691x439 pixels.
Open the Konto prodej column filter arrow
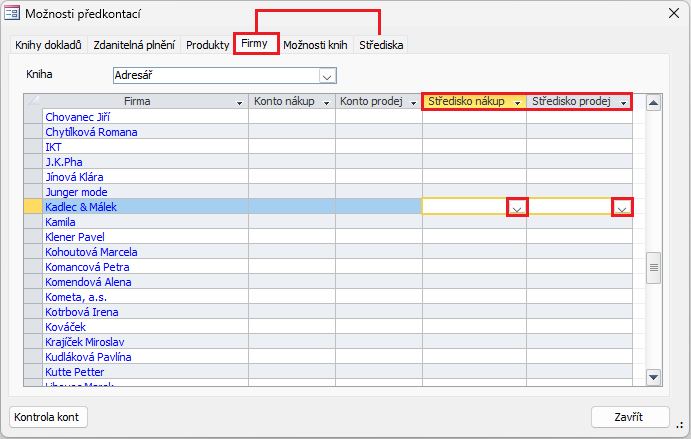412,103
